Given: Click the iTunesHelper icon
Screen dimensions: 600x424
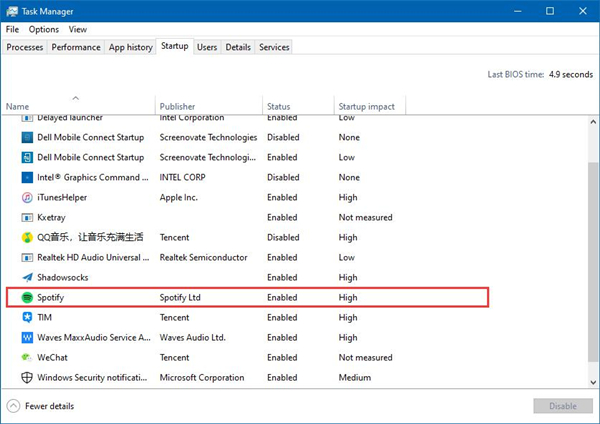Looking at the screenshot, I should [x=27, y=197].
